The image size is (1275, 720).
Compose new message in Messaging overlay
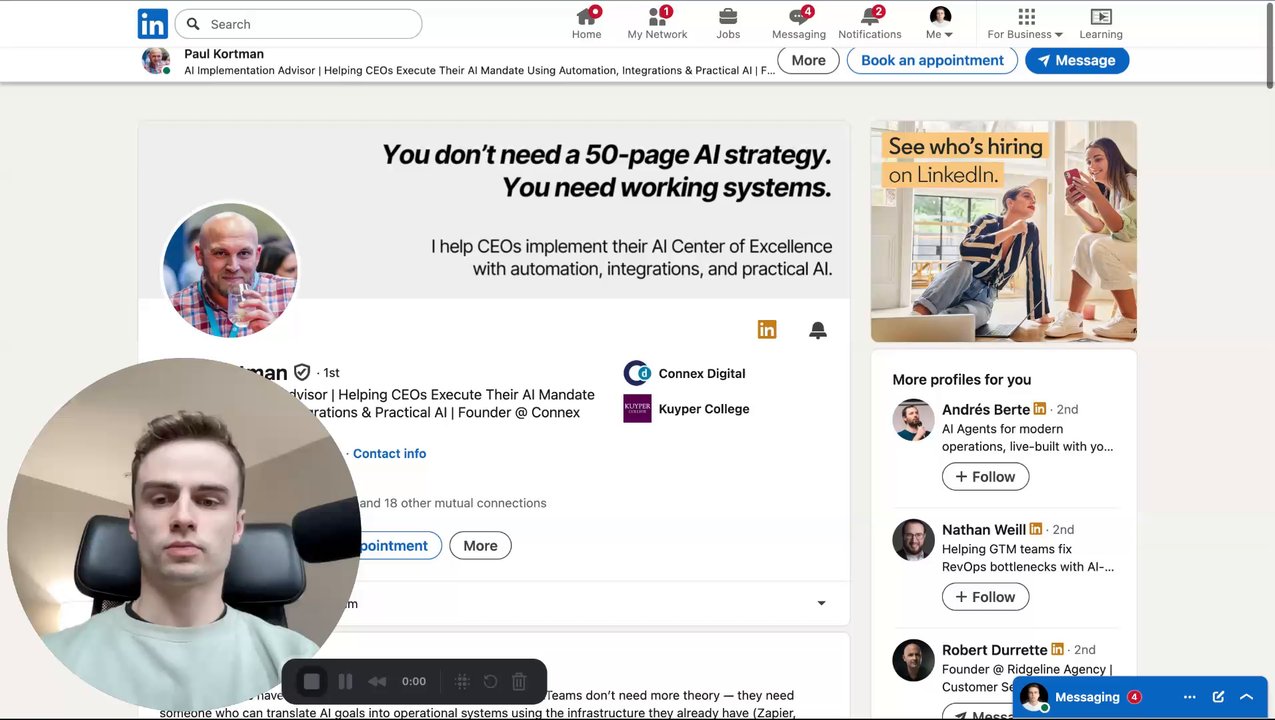point(1218,697)
